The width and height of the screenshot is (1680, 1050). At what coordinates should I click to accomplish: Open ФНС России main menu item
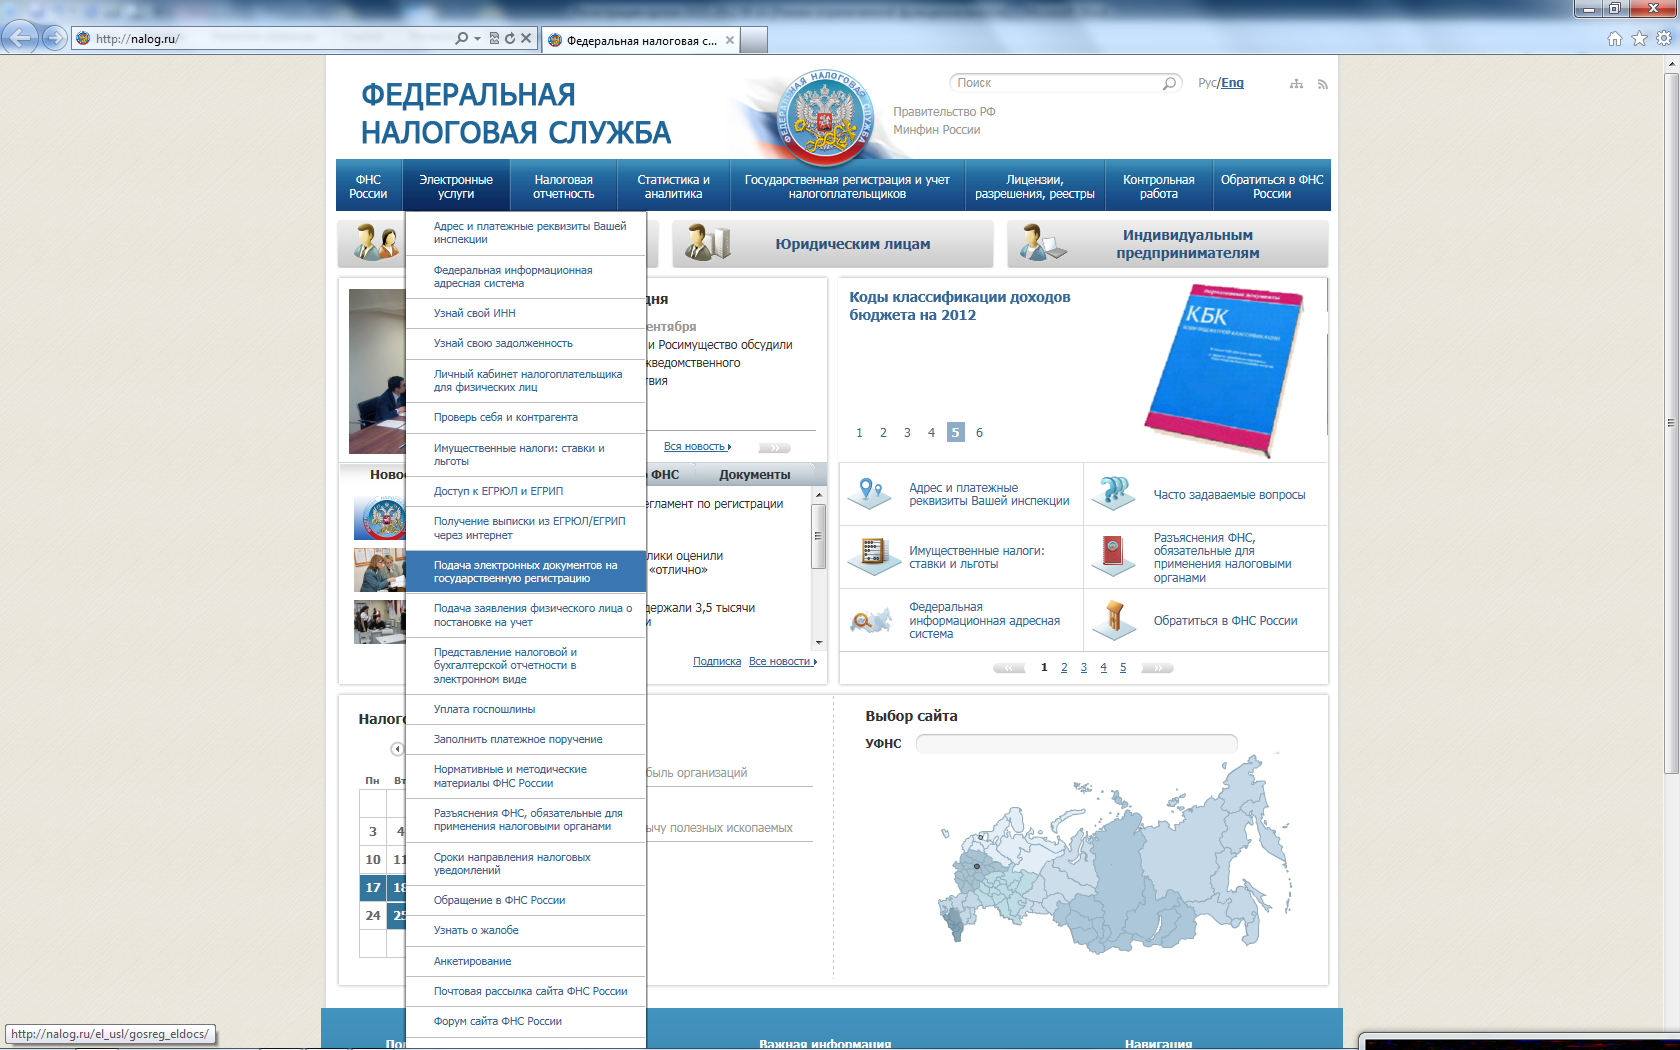point(368,186)
